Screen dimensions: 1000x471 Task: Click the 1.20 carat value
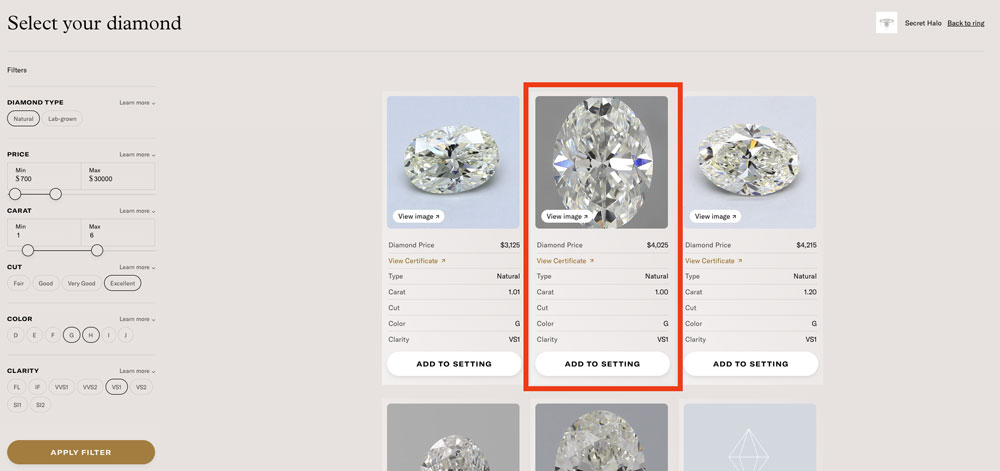811,292
